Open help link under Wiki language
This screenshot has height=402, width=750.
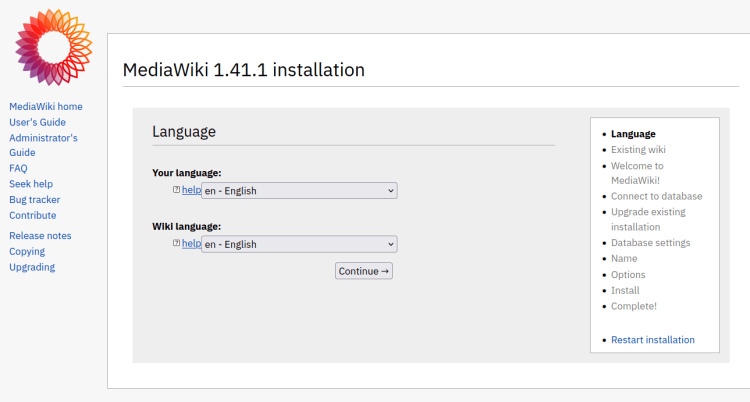point(191,243)
